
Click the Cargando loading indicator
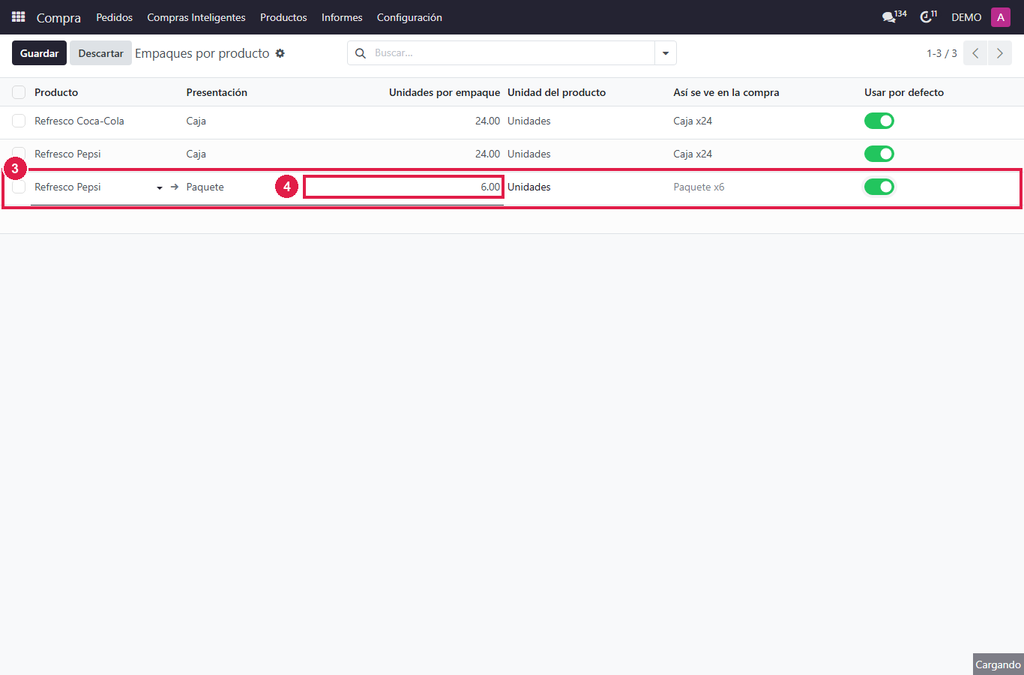click(x=998, y=665)
